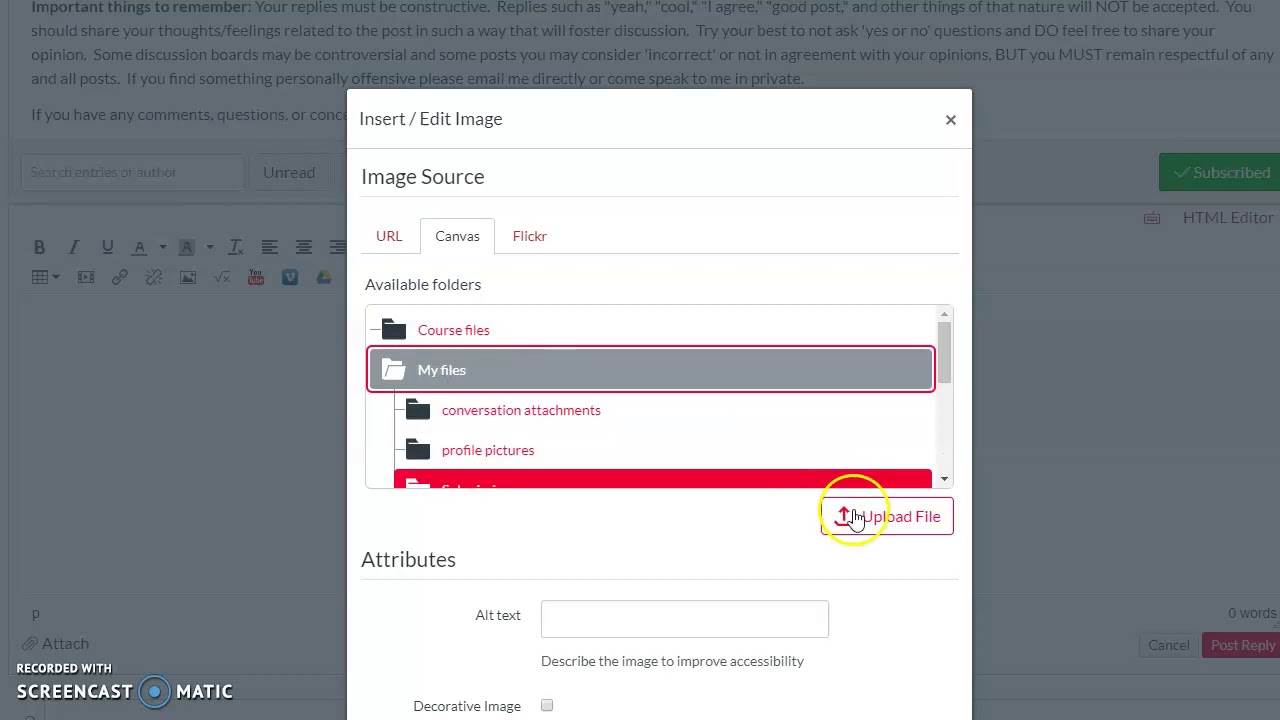This screenshot has height=720, width=1280.
Task: Click the YouTube embed icon
Action: [x=256, y=277]
